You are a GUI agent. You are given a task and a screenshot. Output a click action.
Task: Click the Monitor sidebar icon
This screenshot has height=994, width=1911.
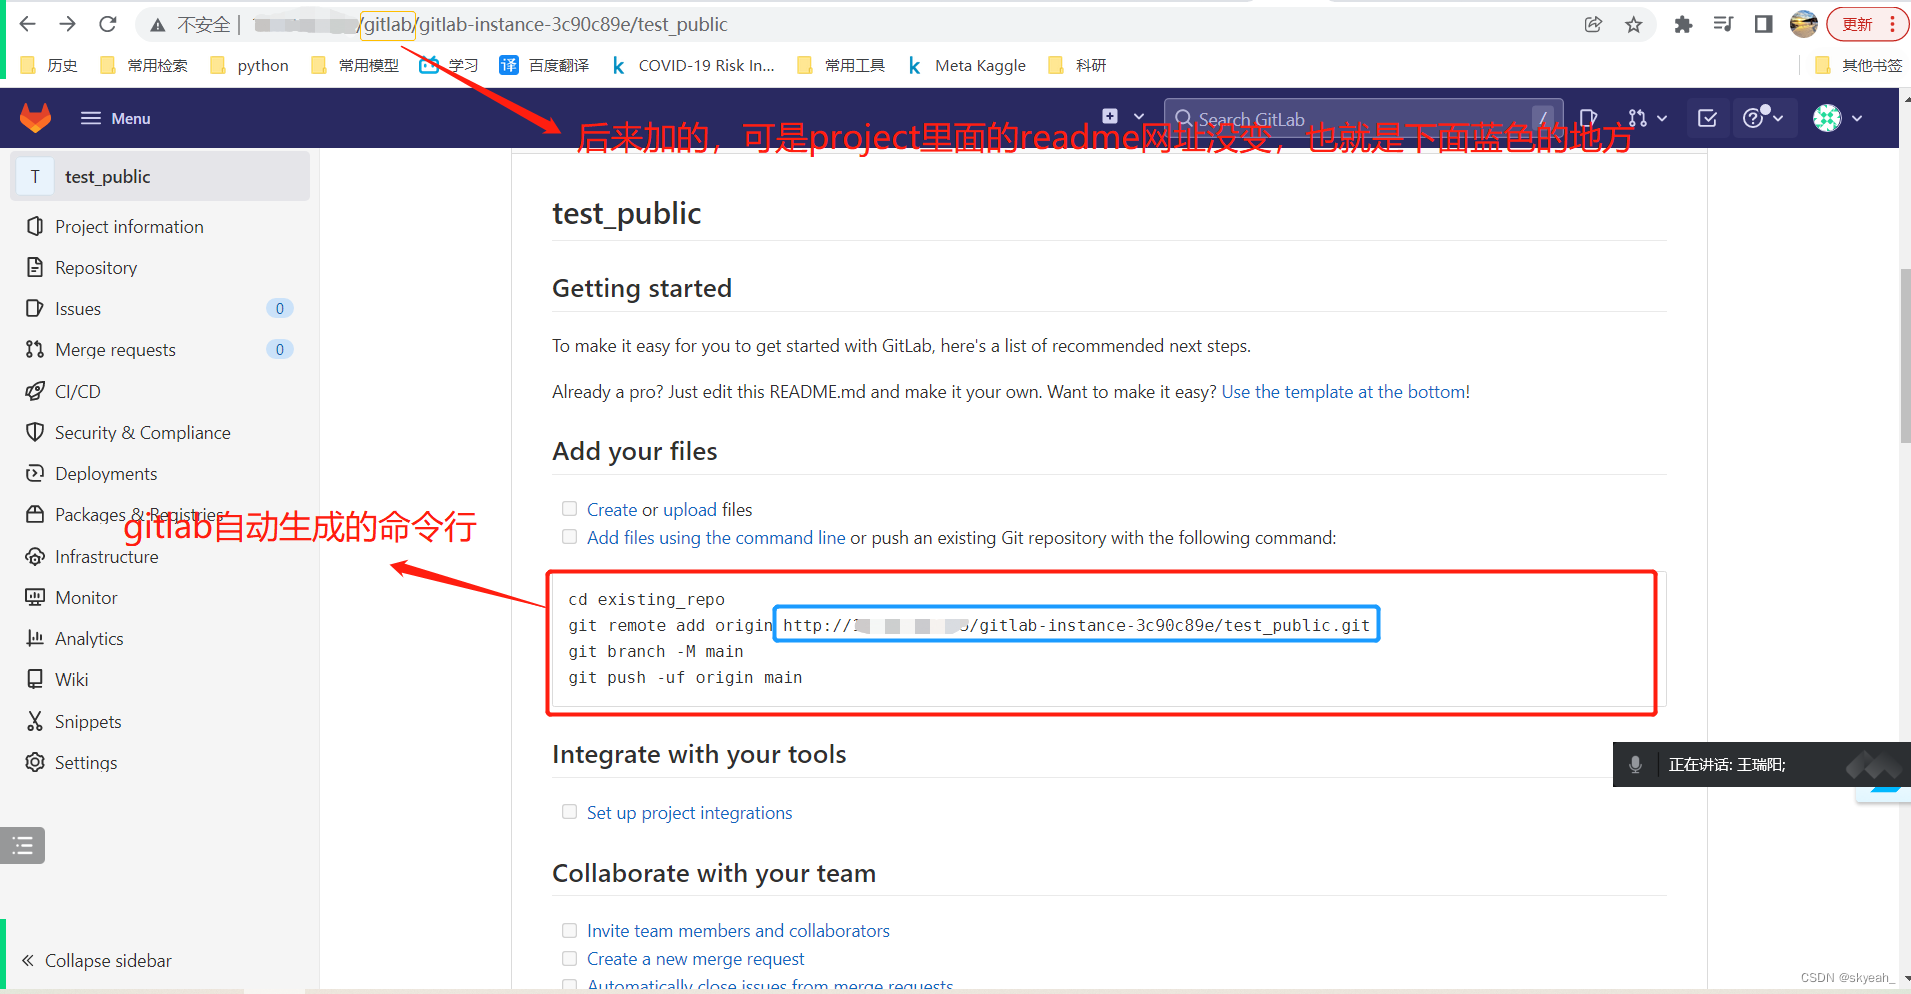click(x=35, y=597)
